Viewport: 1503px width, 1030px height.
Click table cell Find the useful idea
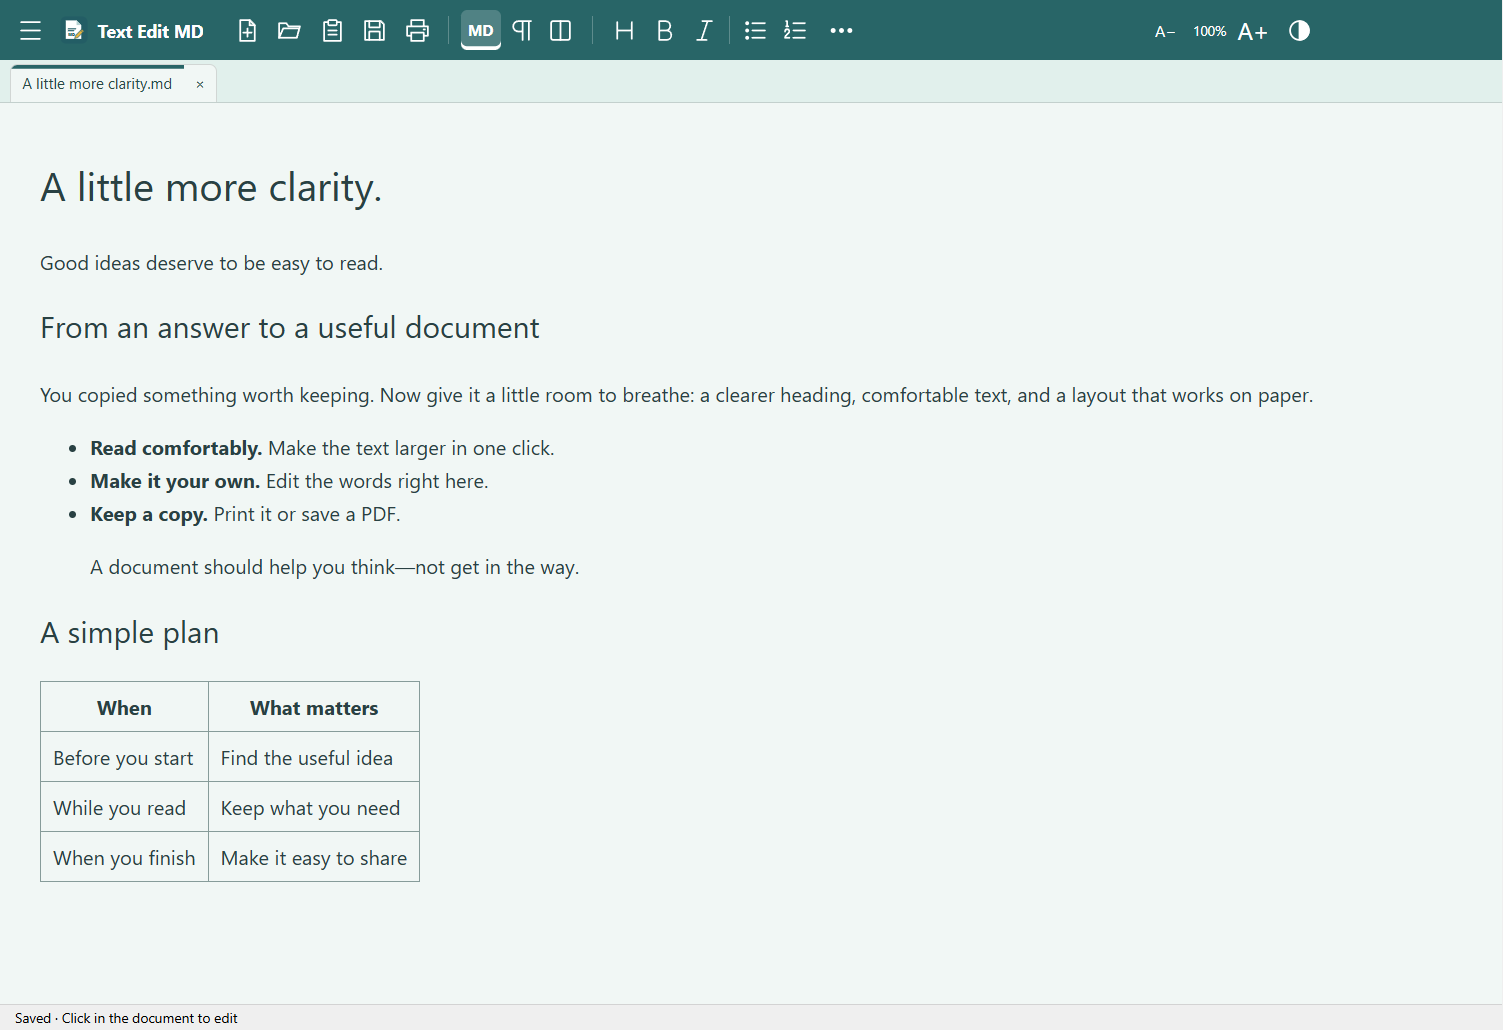[314, 758]
